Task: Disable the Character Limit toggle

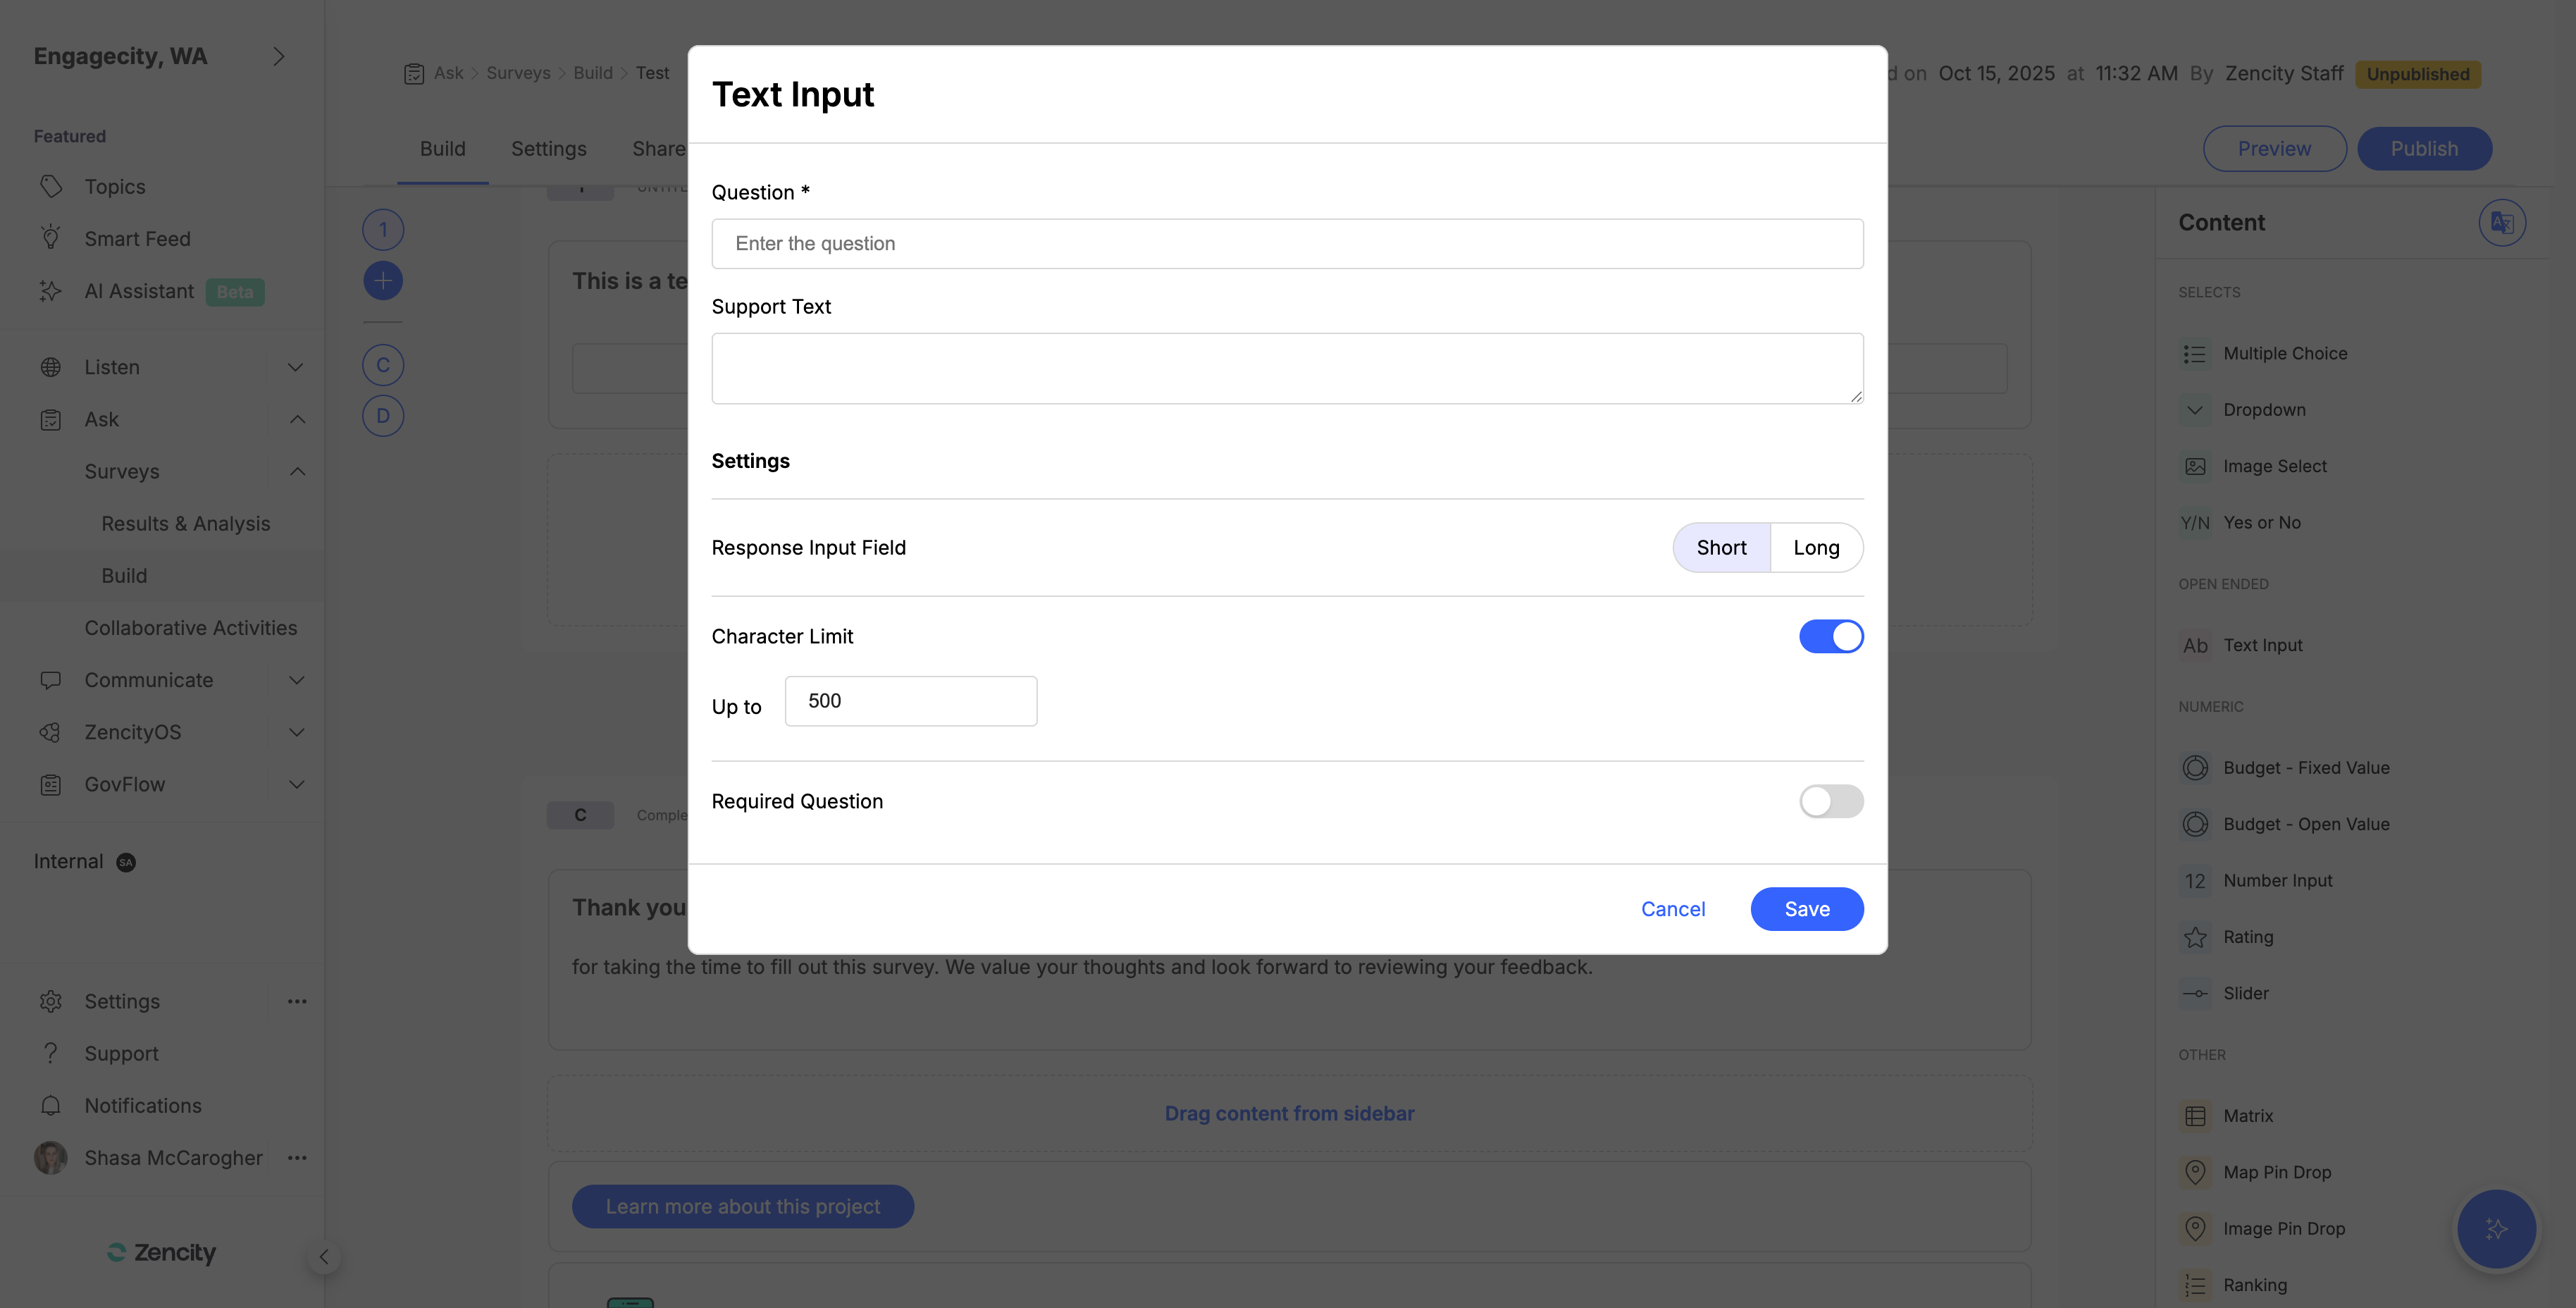Action: coord(1830,636)
